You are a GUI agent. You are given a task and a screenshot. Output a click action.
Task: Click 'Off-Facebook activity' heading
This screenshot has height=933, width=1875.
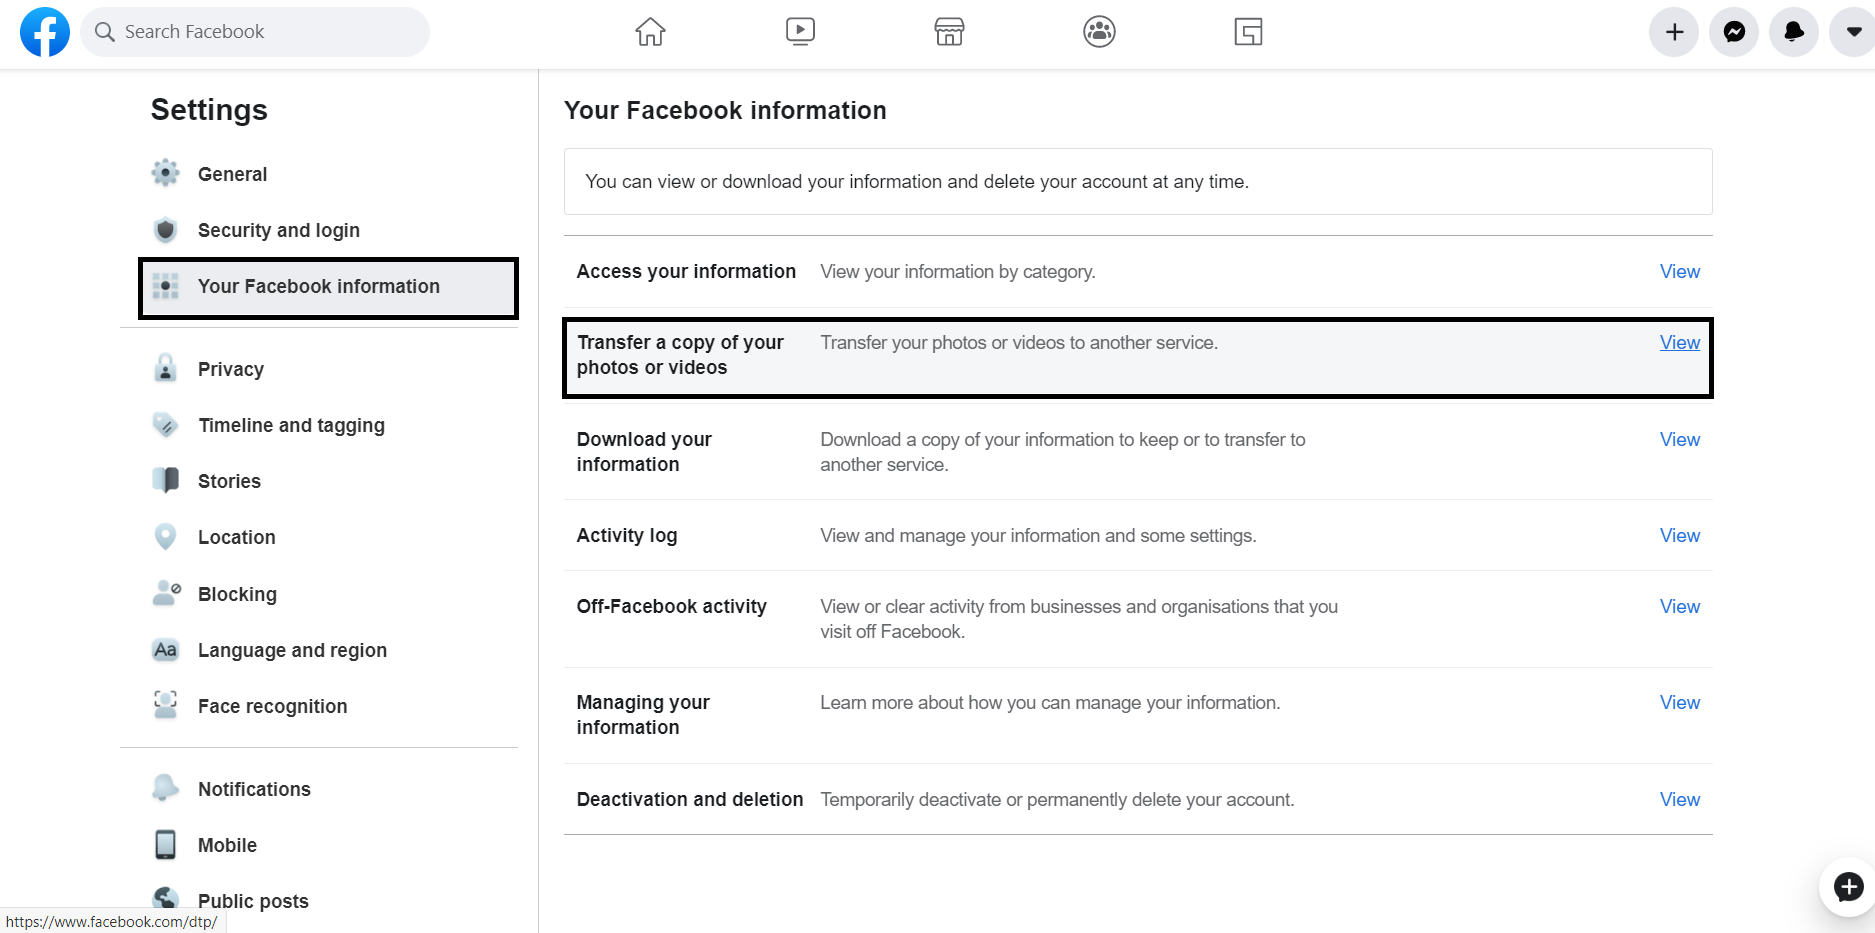point(672,606)
